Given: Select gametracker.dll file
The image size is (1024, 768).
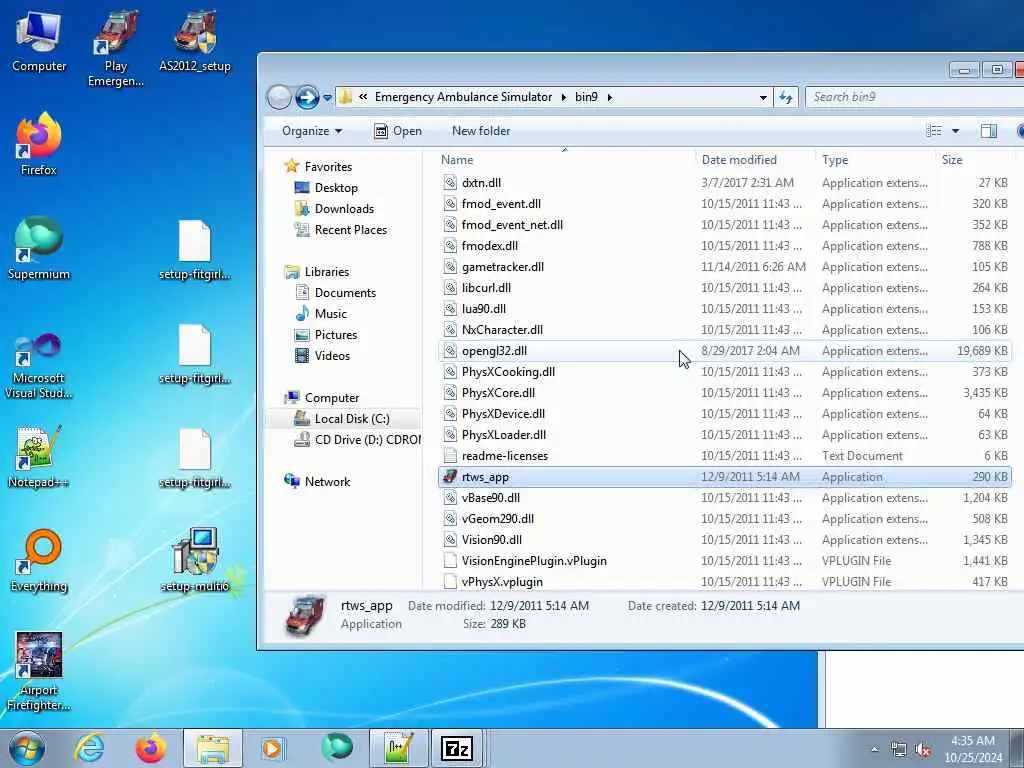Looking at the screenshot, I should (x=725, y=266).
